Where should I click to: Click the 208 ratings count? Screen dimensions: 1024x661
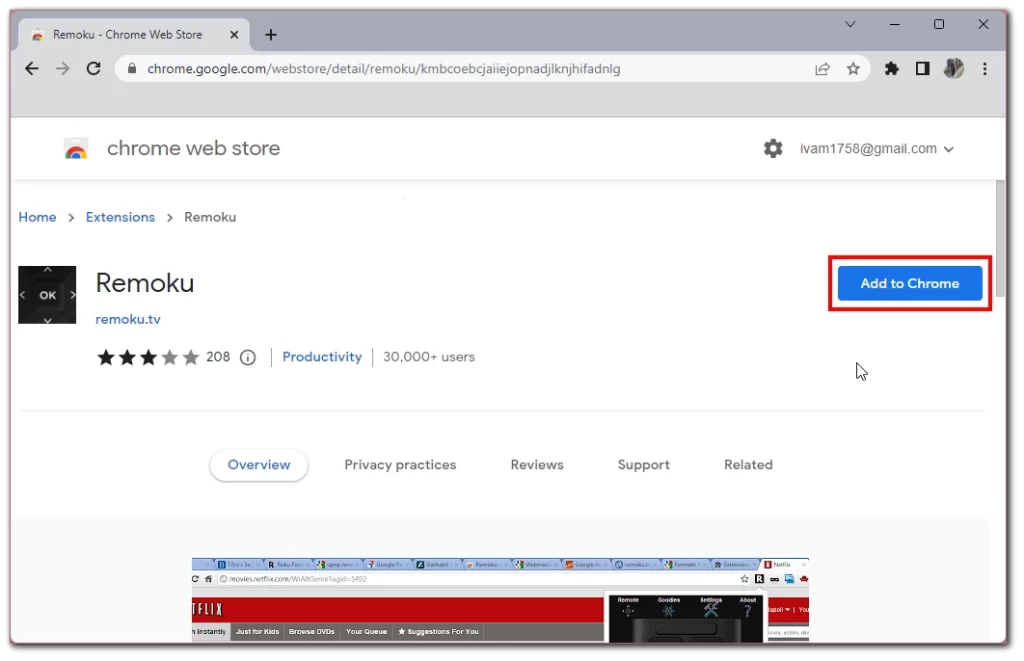[x=218, y=357]
